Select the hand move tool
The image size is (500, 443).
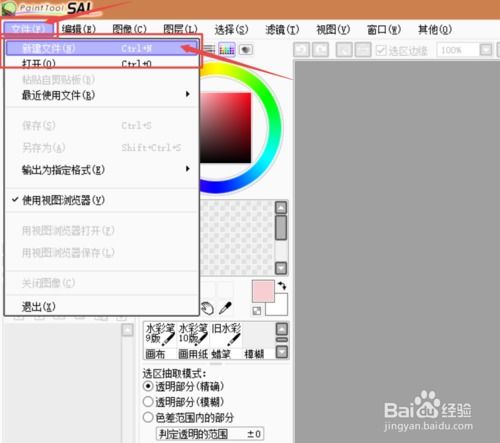point(208,308)
